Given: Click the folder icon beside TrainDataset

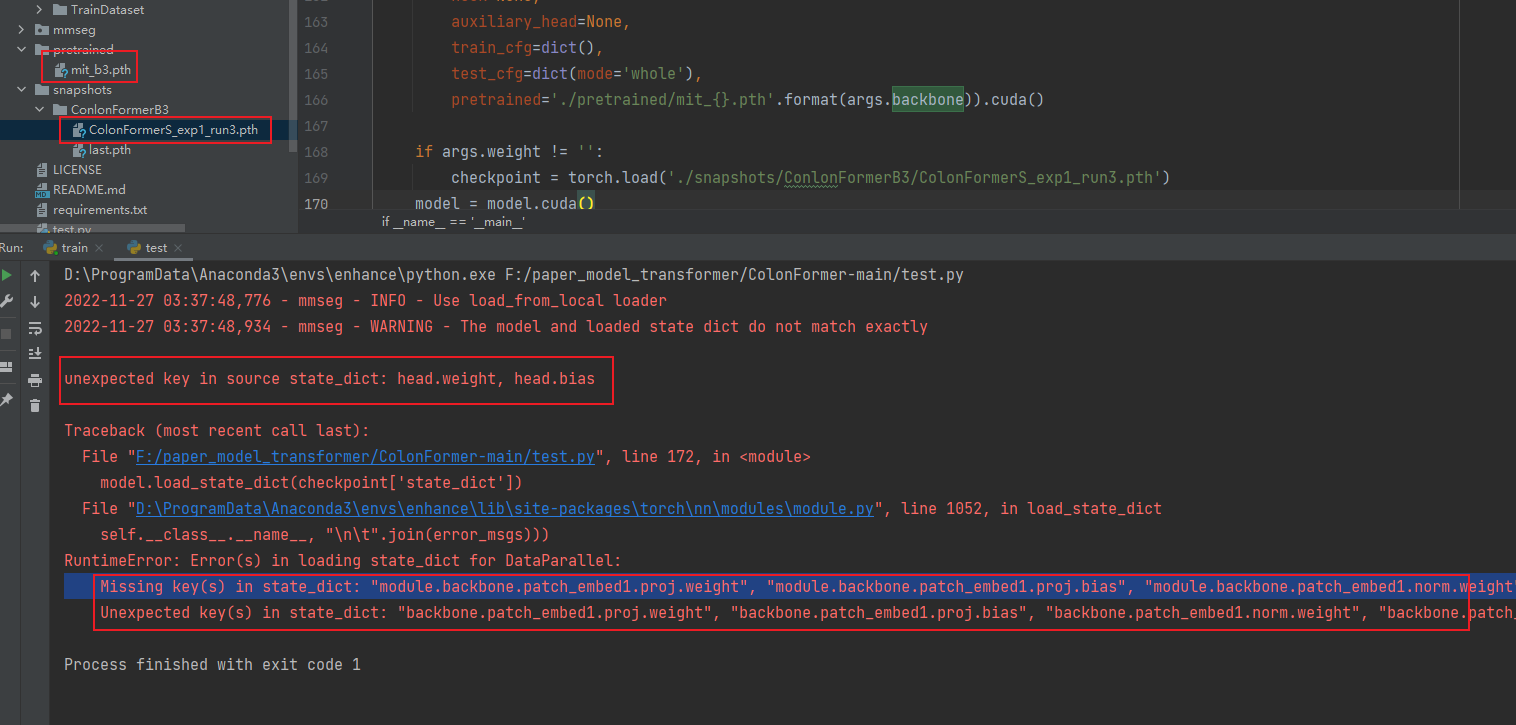Looking at the screenshot, I should pos(60,10).
